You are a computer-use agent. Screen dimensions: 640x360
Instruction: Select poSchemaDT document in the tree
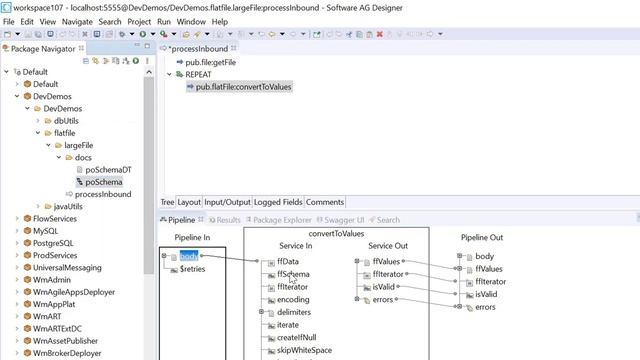(x=108, y=170)
